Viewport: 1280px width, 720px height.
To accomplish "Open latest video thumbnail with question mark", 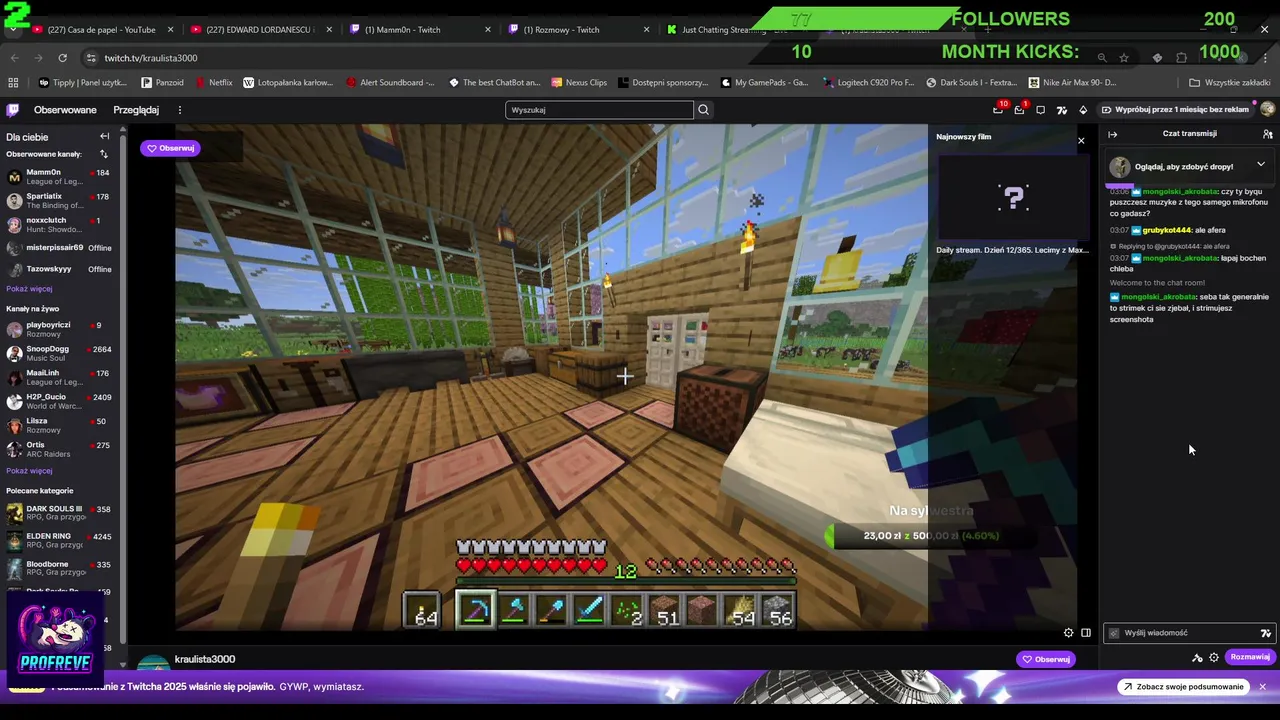I will (1013, 198).
